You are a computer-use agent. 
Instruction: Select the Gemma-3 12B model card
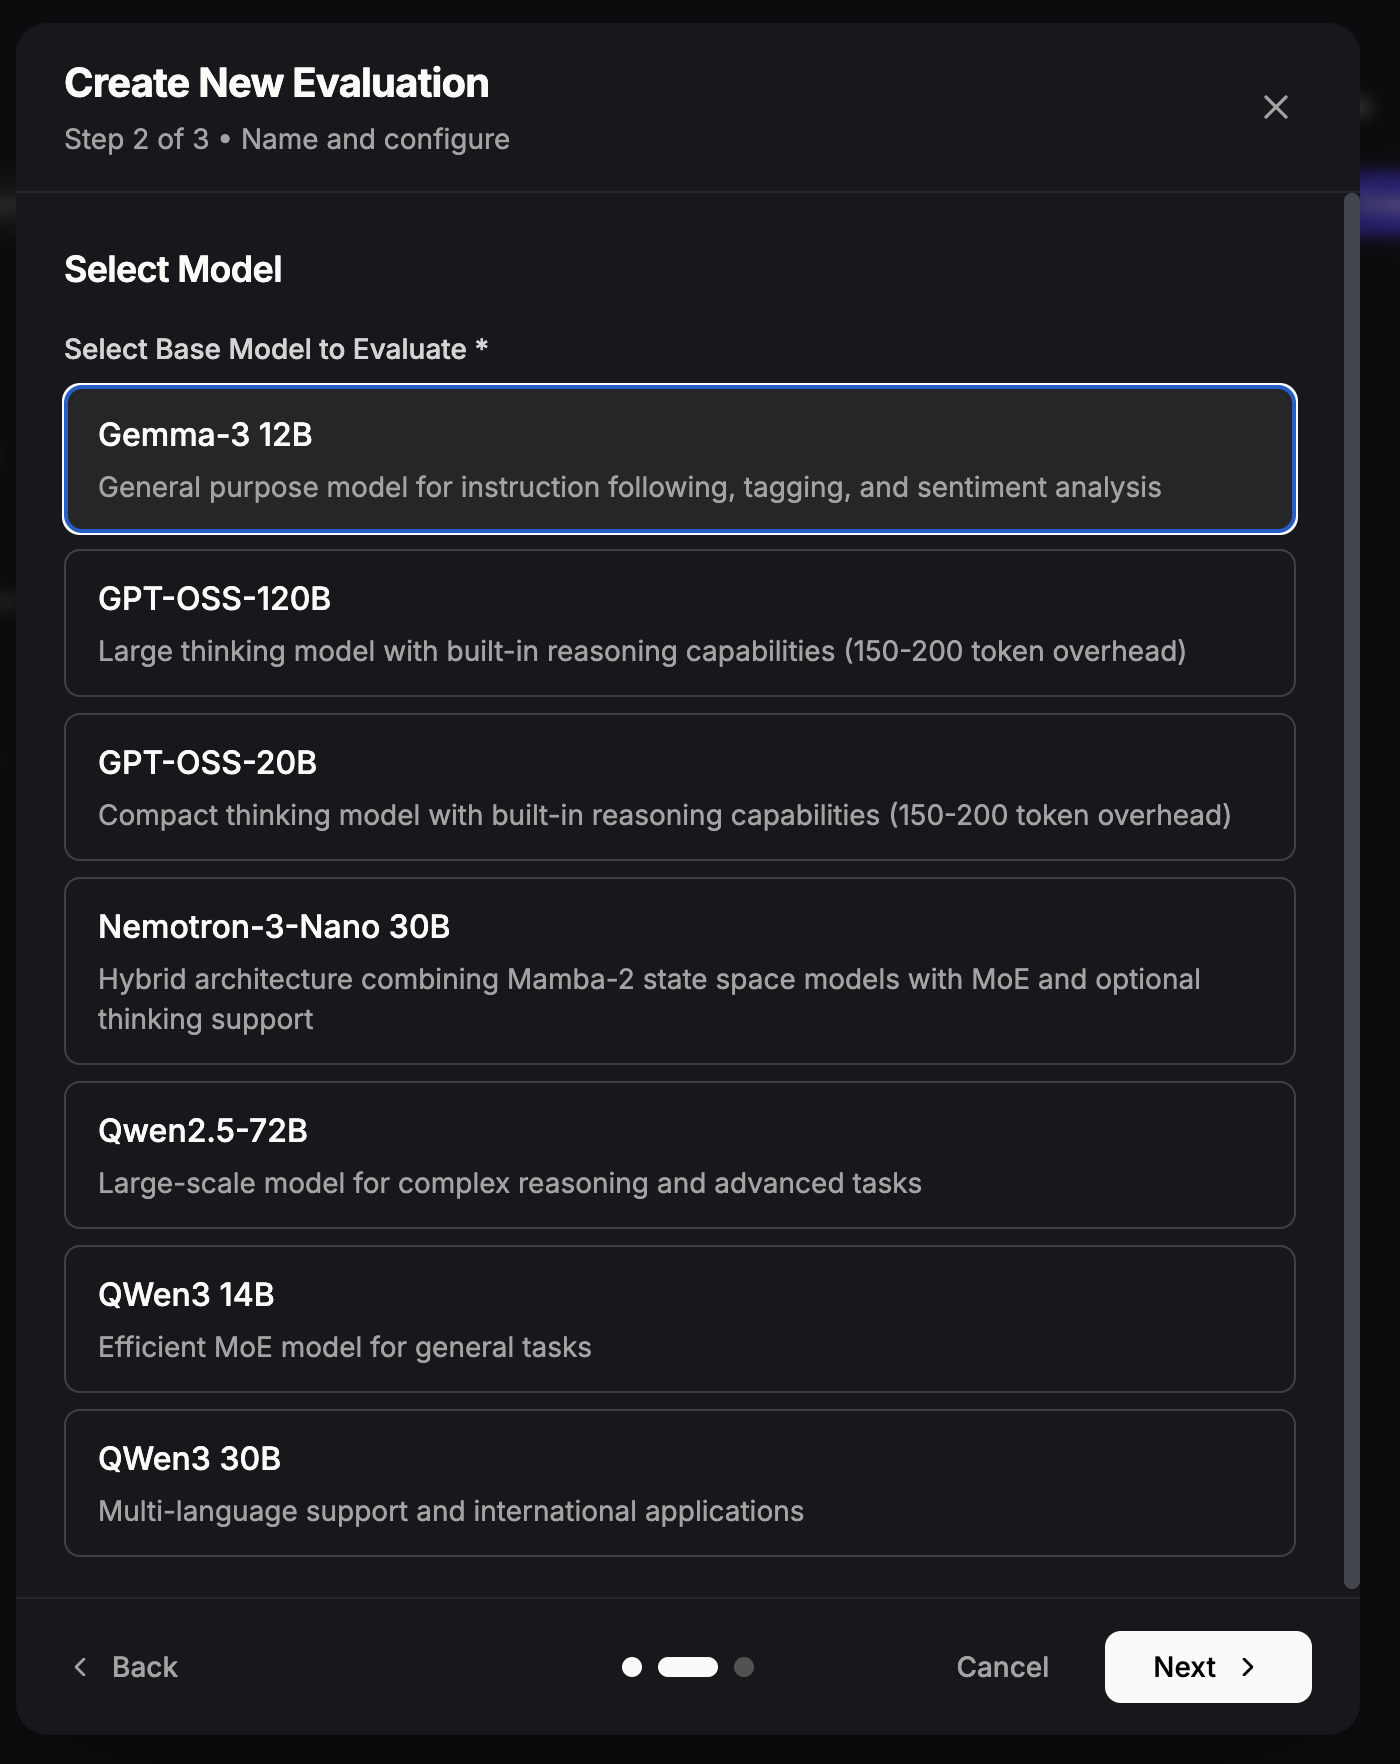(x=680, y=459)
